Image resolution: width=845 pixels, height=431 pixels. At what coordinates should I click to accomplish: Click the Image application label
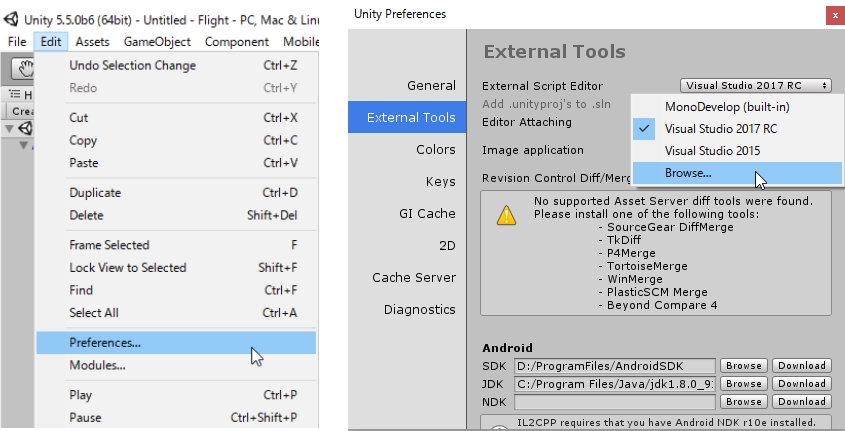(532, 150)
